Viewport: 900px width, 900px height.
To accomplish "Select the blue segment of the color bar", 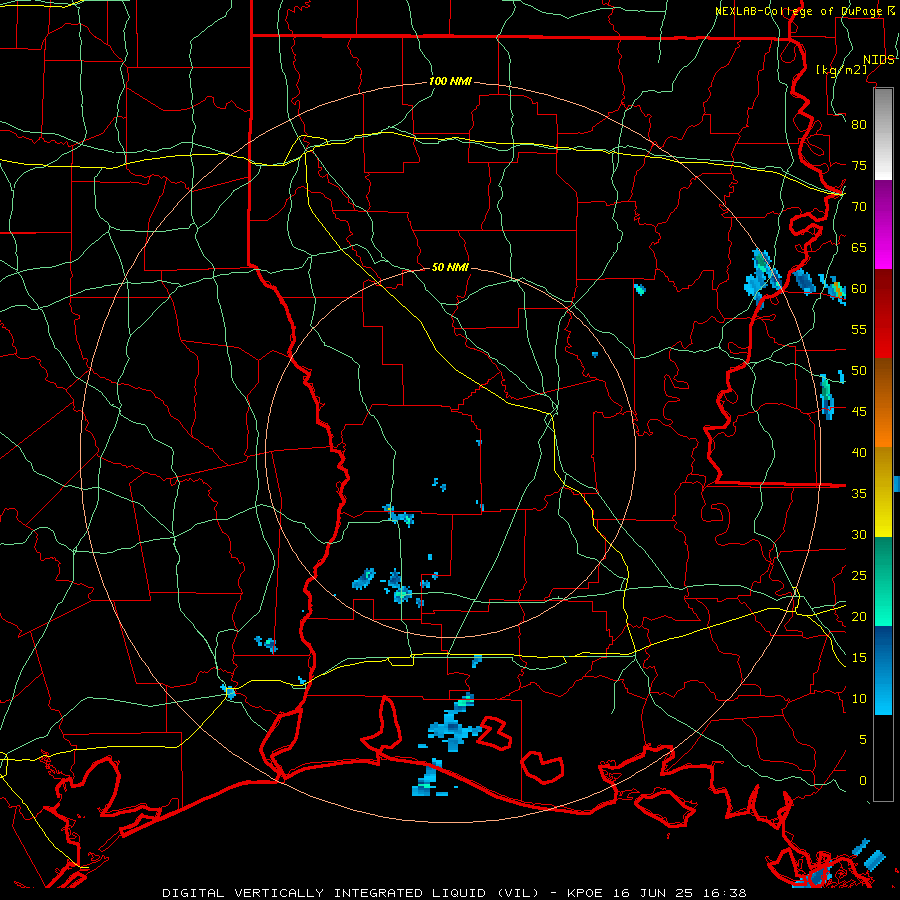I will (x=883, y=670).
